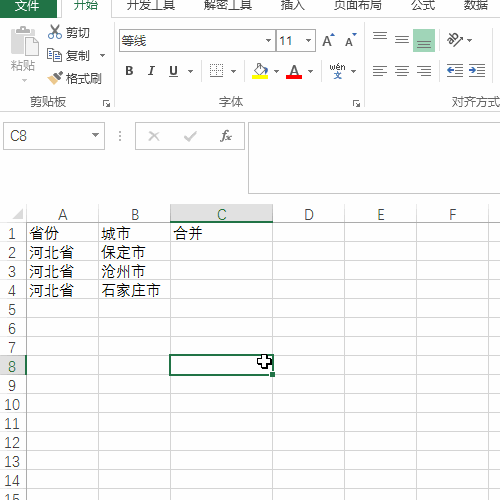Switch to the 页面布局 tab
The height and width of the screenshot is (500, 500).
tap(357, 5)
